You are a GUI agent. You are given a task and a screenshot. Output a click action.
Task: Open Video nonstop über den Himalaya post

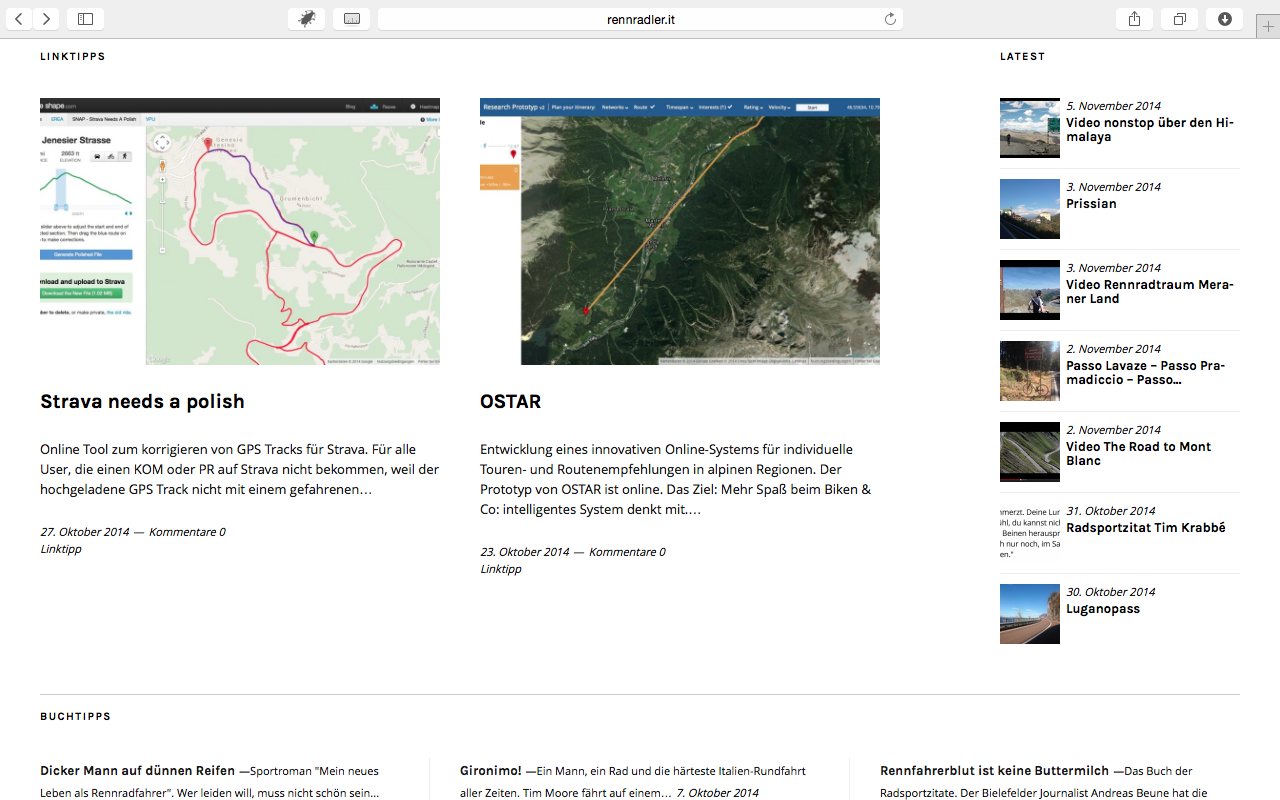[x=1149, y=130]
